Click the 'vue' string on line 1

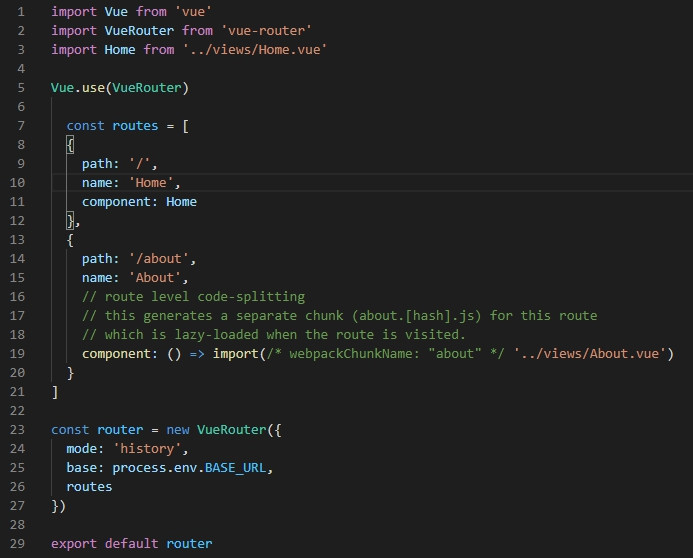point(194,11)
